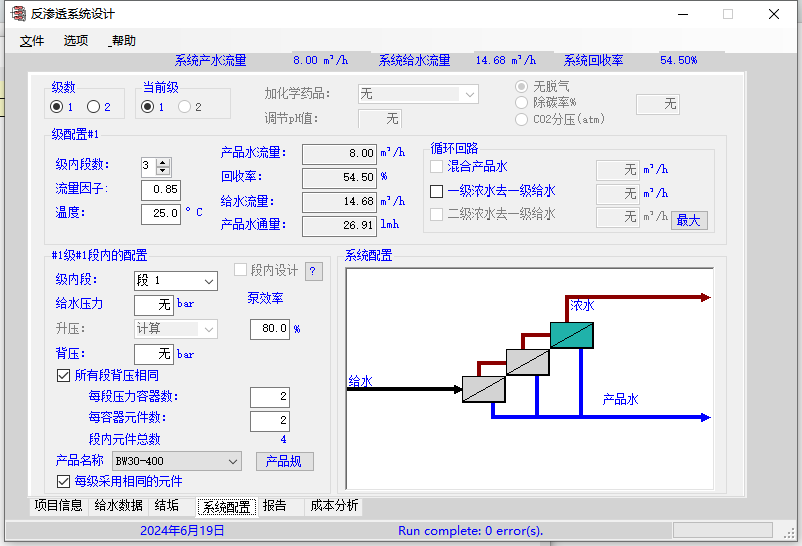The height and width of the screenshot is (546, 802).
Task: Switch to the 成本分析 tab
Action: pos(333,506)
